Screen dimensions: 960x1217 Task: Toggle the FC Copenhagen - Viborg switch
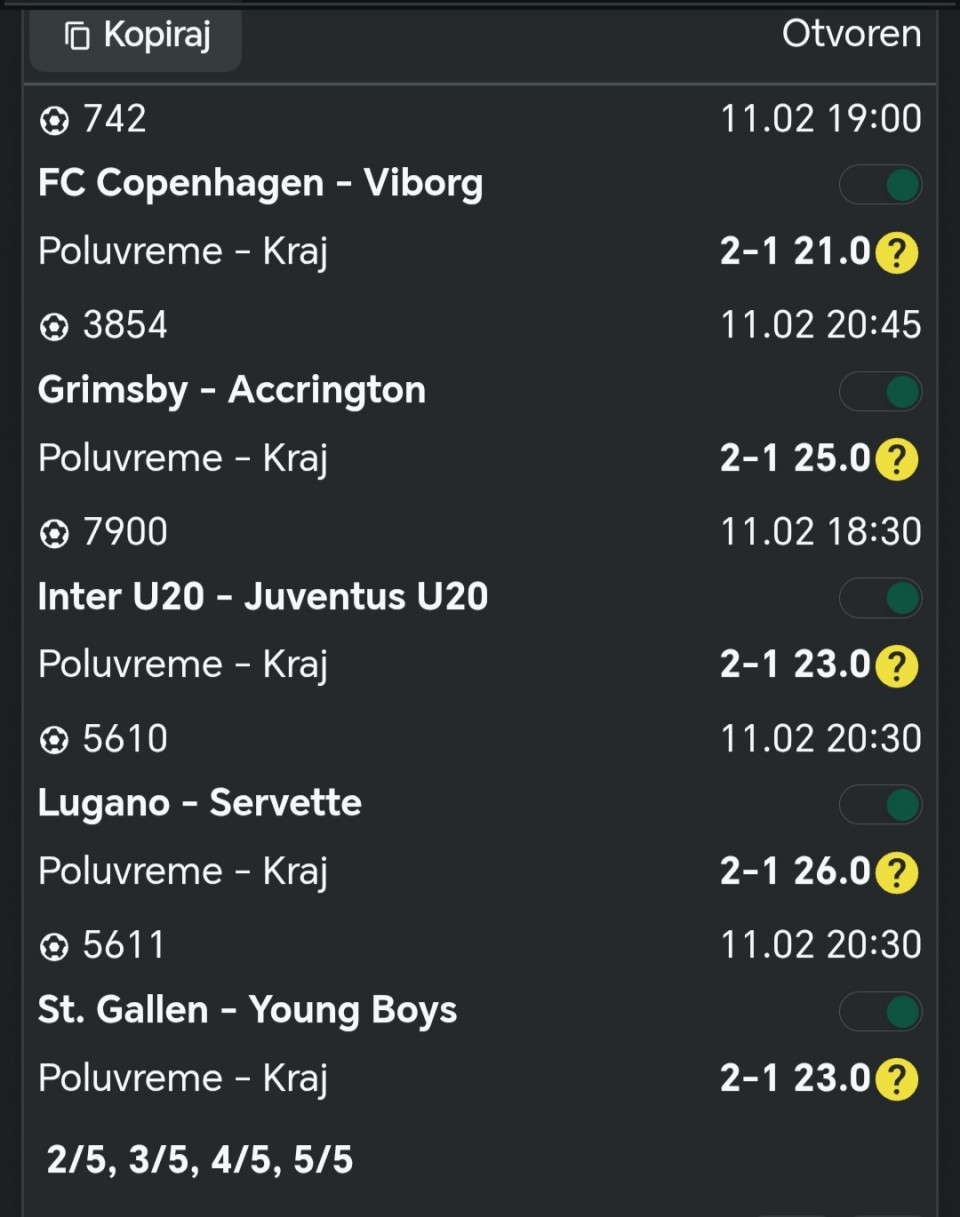pos(880,185)
